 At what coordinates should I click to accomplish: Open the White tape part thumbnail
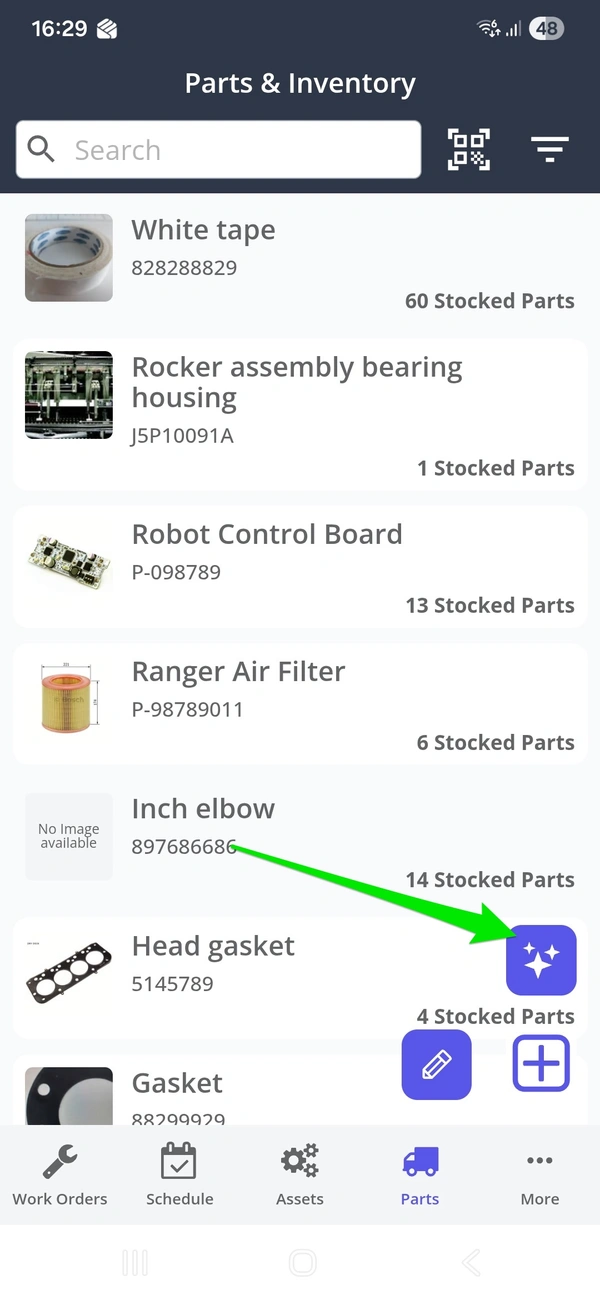(69, 258)
